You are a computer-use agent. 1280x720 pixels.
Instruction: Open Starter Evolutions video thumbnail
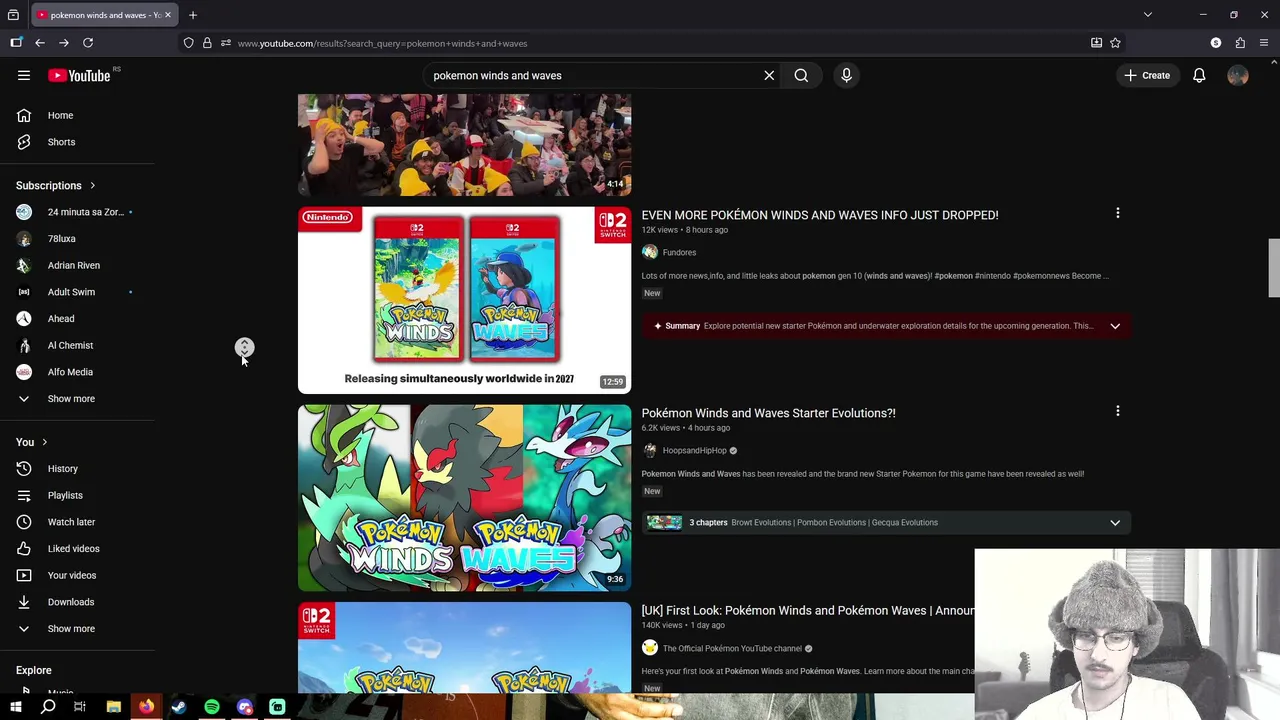tap(464, 498)
